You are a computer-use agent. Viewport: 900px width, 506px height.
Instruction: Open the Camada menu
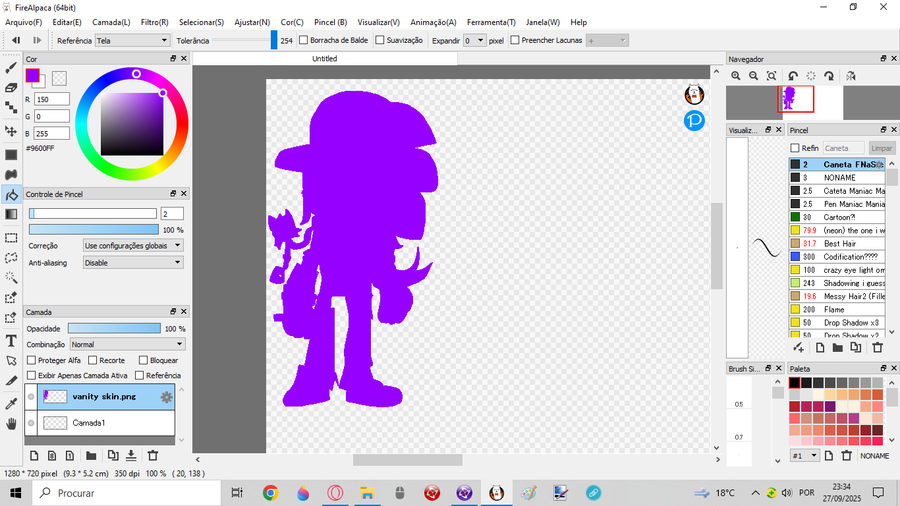pyautogui.click(x=111, y=22)
